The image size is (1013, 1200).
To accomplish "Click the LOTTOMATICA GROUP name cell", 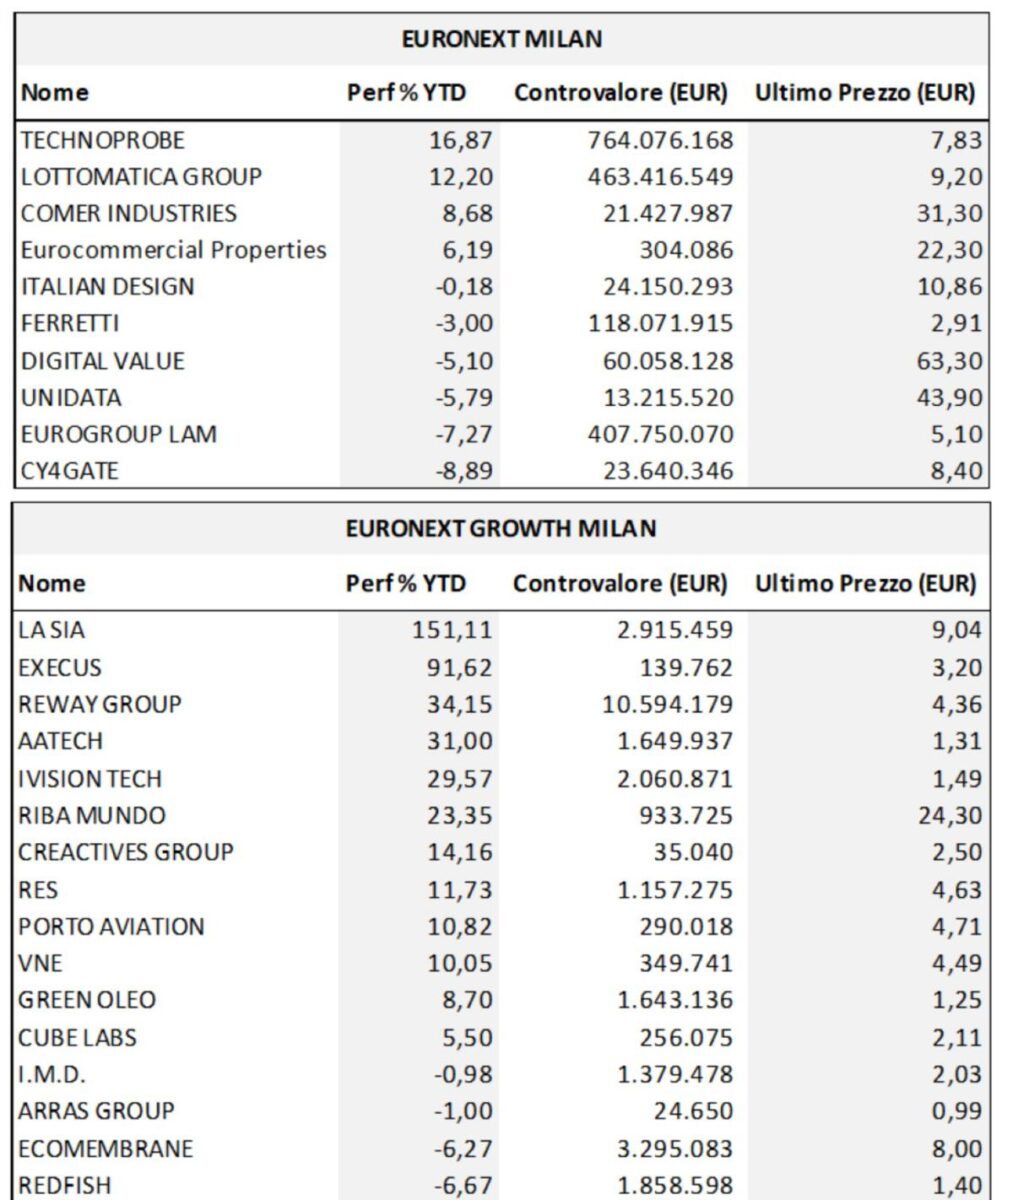I will 141,177.
